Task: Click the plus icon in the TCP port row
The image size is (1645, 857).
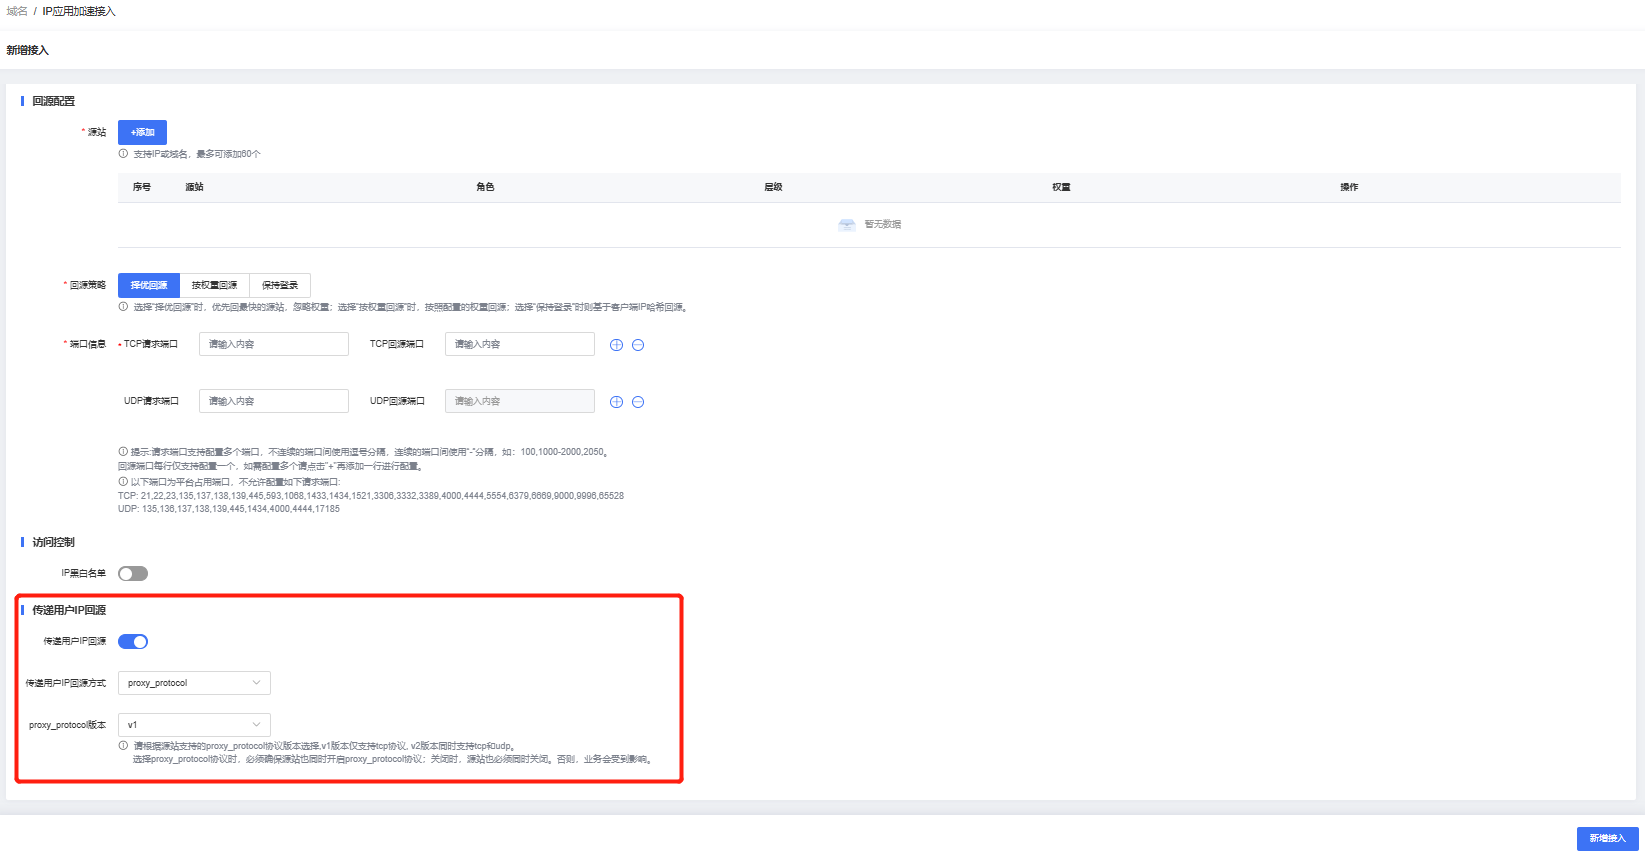Action: tap(616, 345)
